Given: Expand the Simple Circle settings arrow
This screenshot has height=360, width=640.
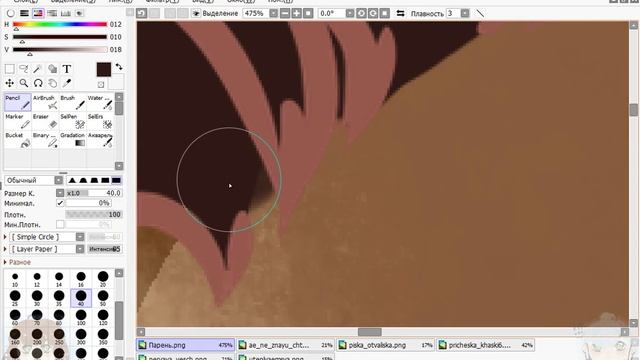Looking at the screenshot, I should (x=5, y=237).
